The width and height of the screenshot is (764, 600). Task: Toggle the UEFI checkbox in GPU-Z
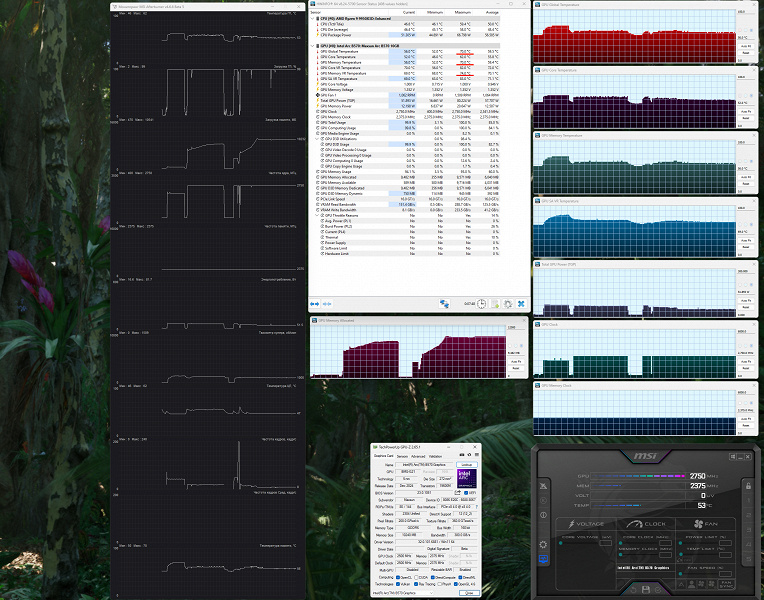[x=464, y=491]
